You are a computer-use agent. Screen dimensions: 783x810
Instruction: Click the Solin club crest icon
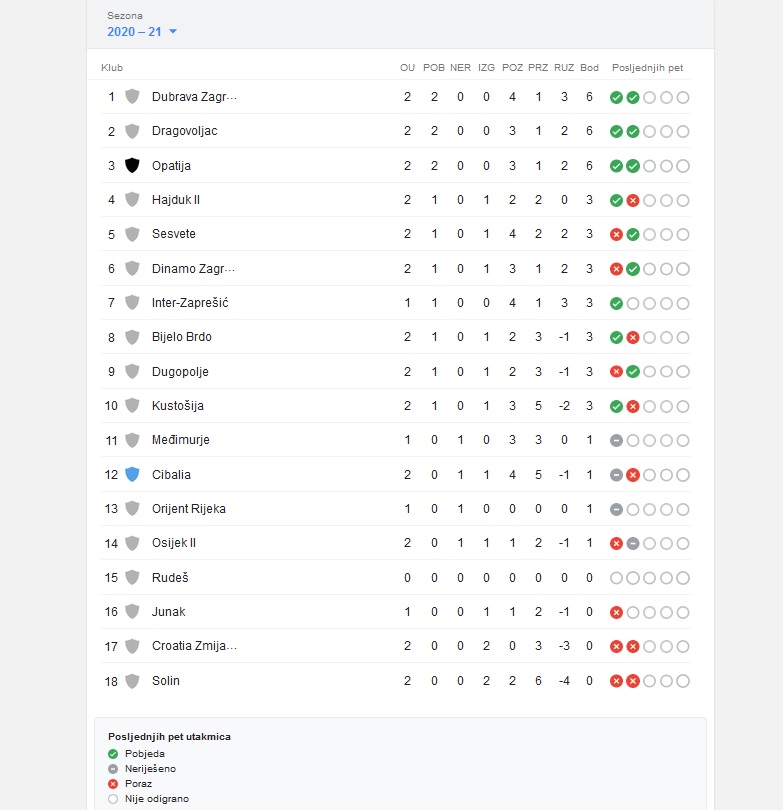pyautogui.click(x=132, y=681)
